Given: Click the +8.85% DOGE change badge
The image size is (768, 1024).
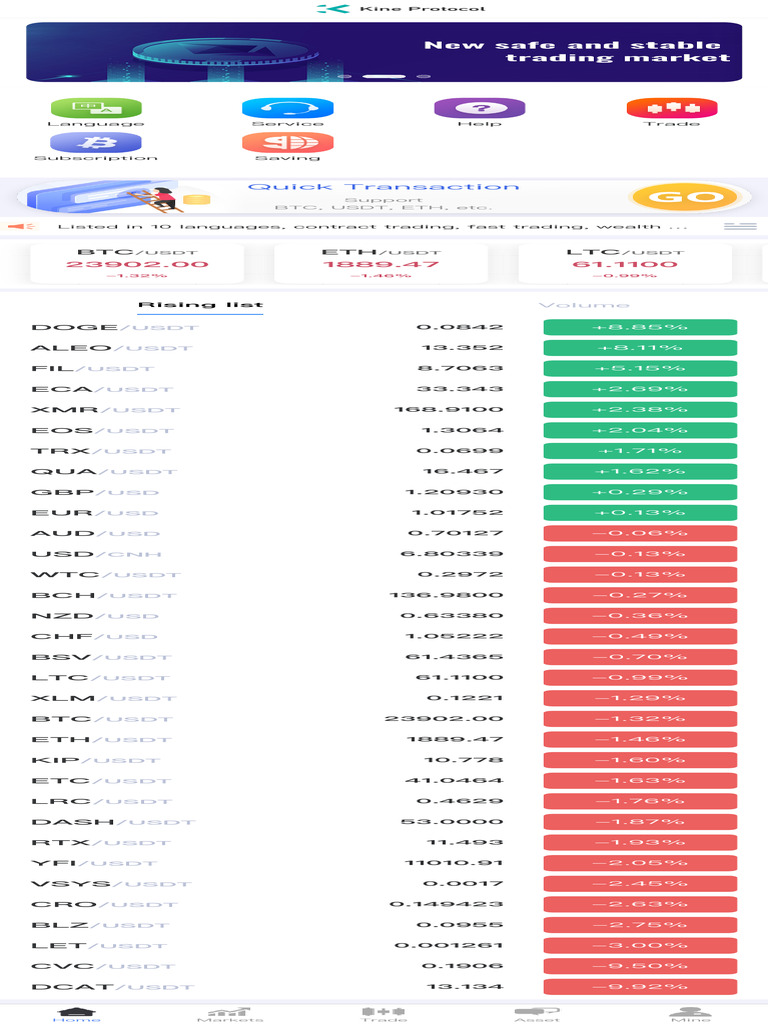Looking at the screenshot, I should 640,327.
